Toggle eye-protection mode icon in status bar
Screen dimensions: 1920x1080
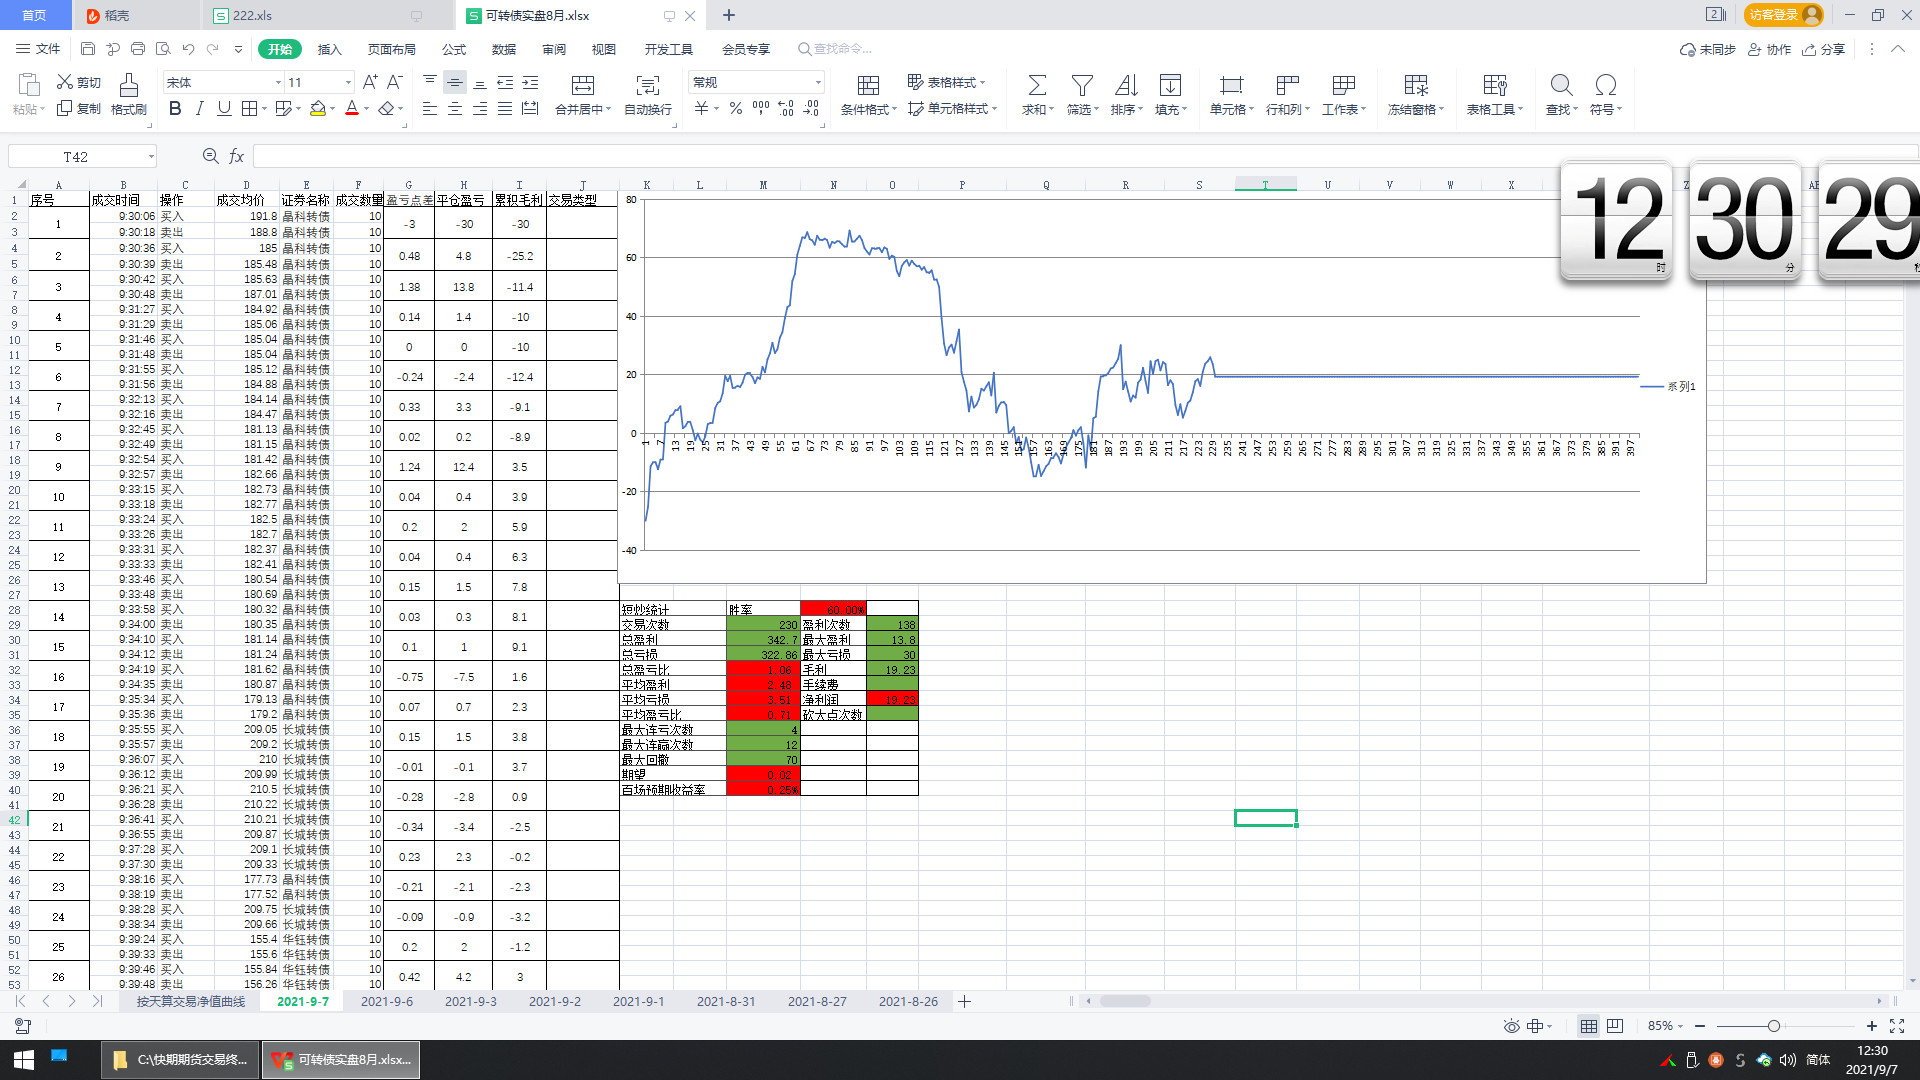(1511, 1026)
